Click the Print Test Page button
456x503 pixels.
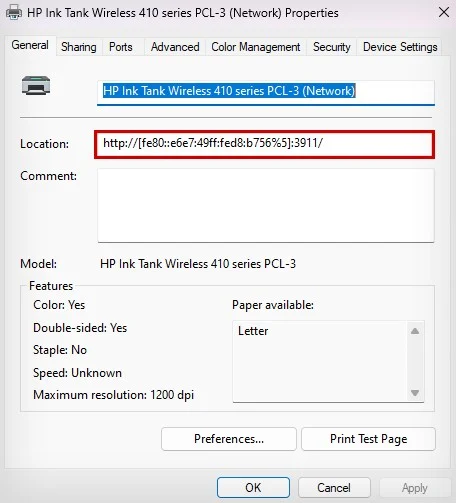click(x=368, y=439)
